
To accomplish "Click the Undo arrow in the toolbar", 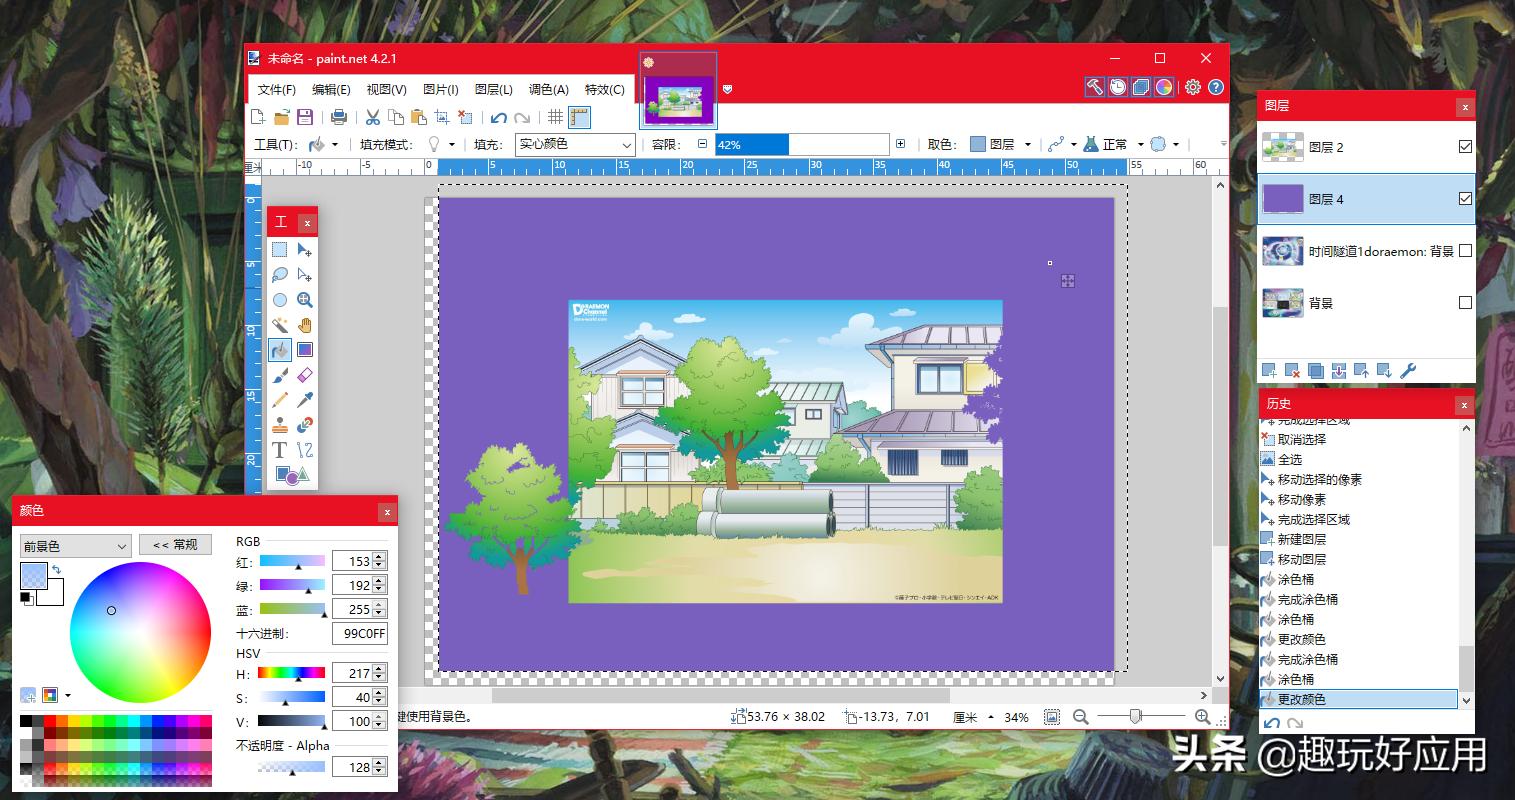I will tap(498, 117).
